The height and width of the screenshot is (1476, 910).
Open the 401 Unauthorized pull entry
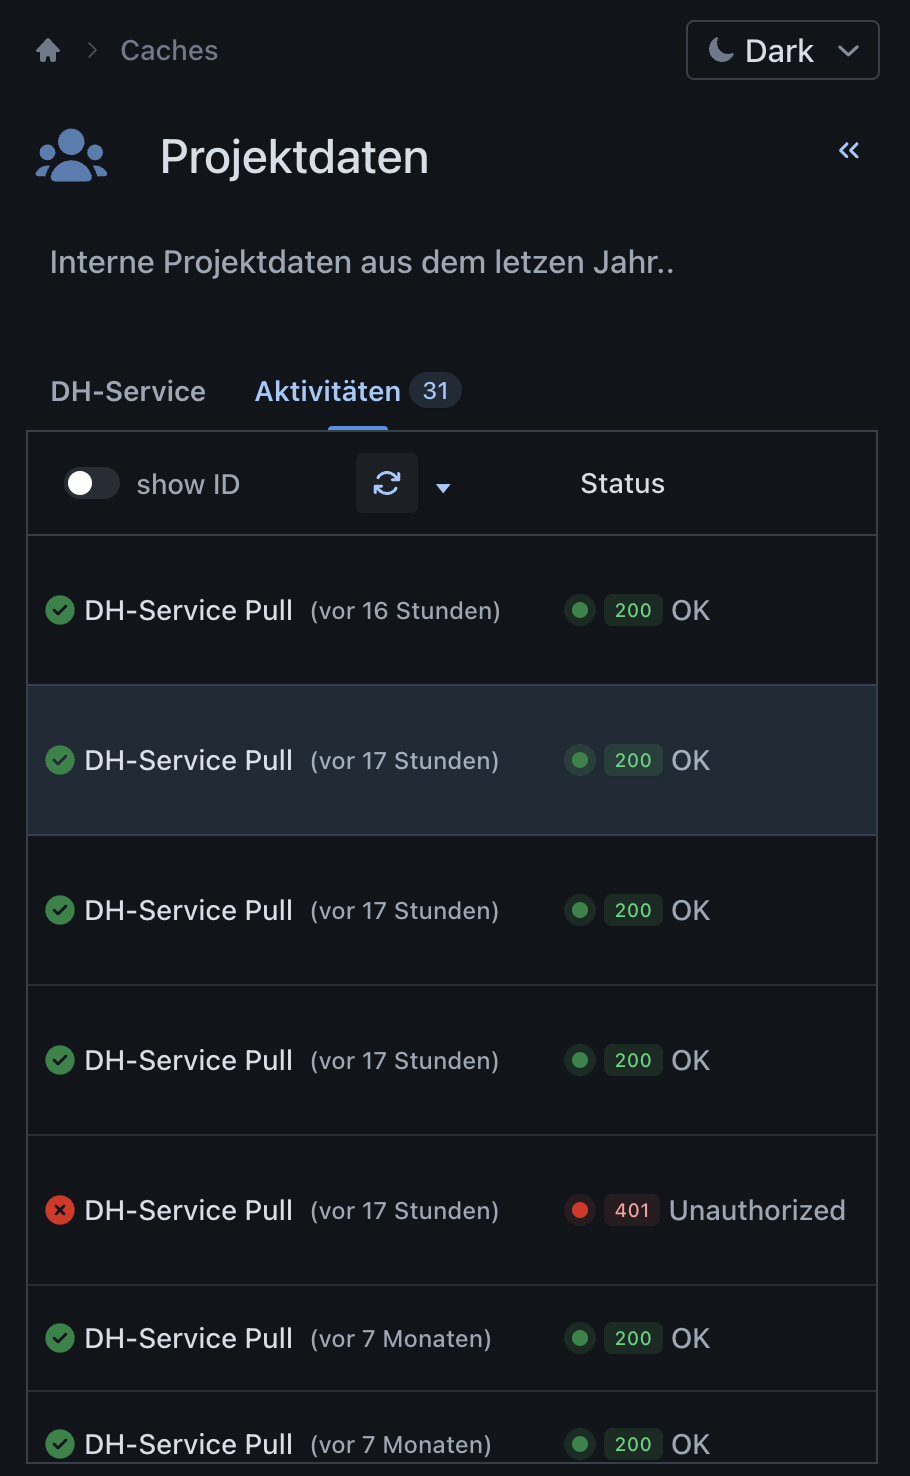coord(188,1210)
